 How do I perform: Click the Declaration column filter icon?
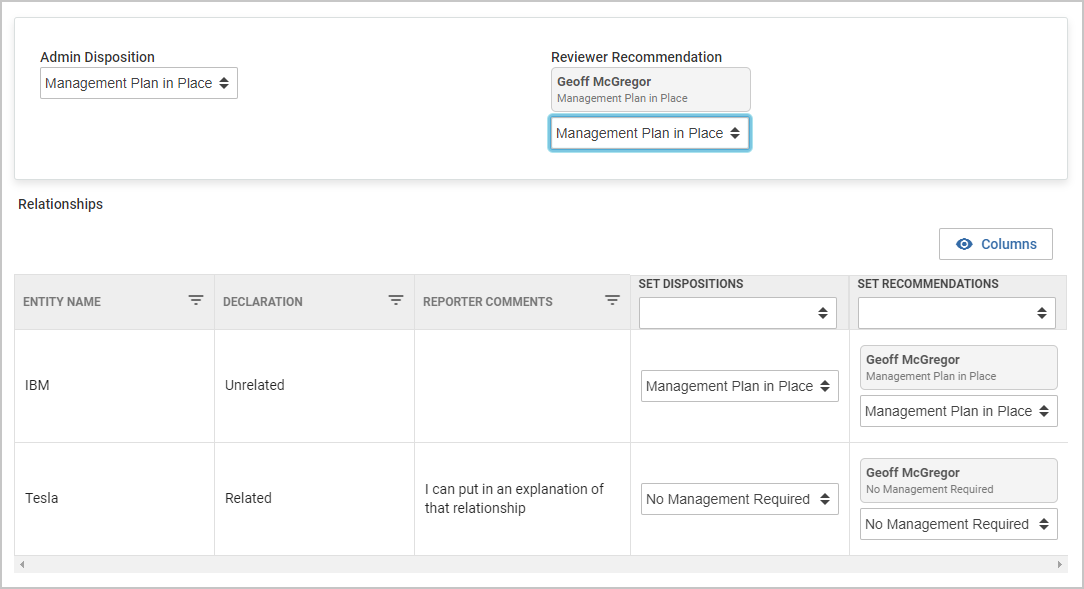(x=396, y=300)
